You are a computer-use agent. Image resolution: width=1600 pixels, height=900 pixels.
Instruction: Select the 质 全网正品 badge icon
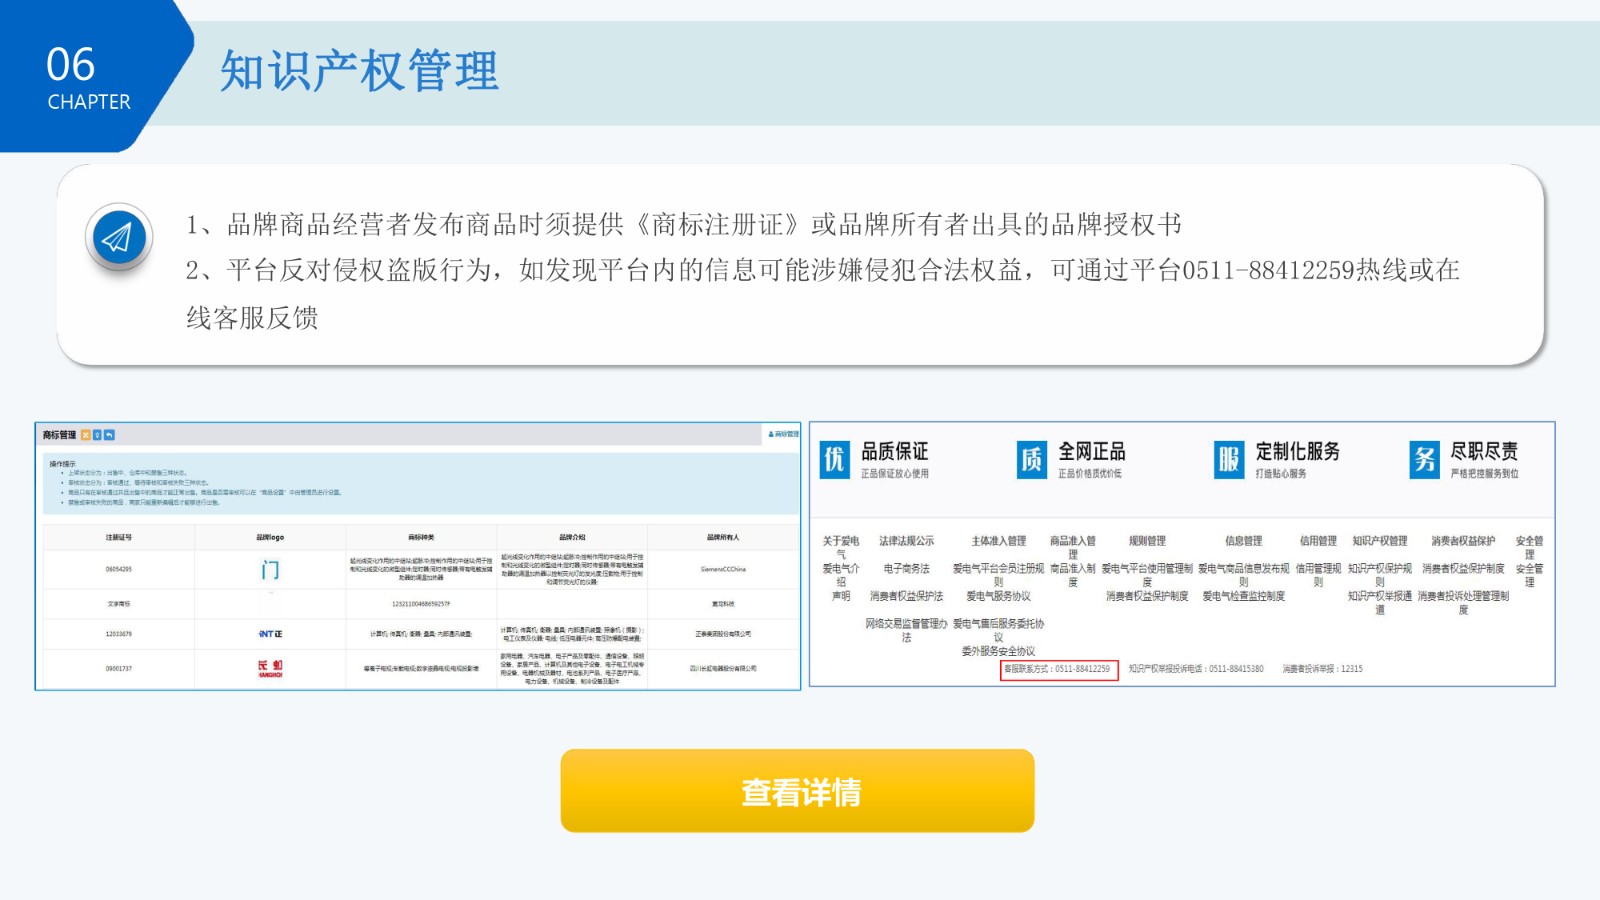tap(1033, 456)
